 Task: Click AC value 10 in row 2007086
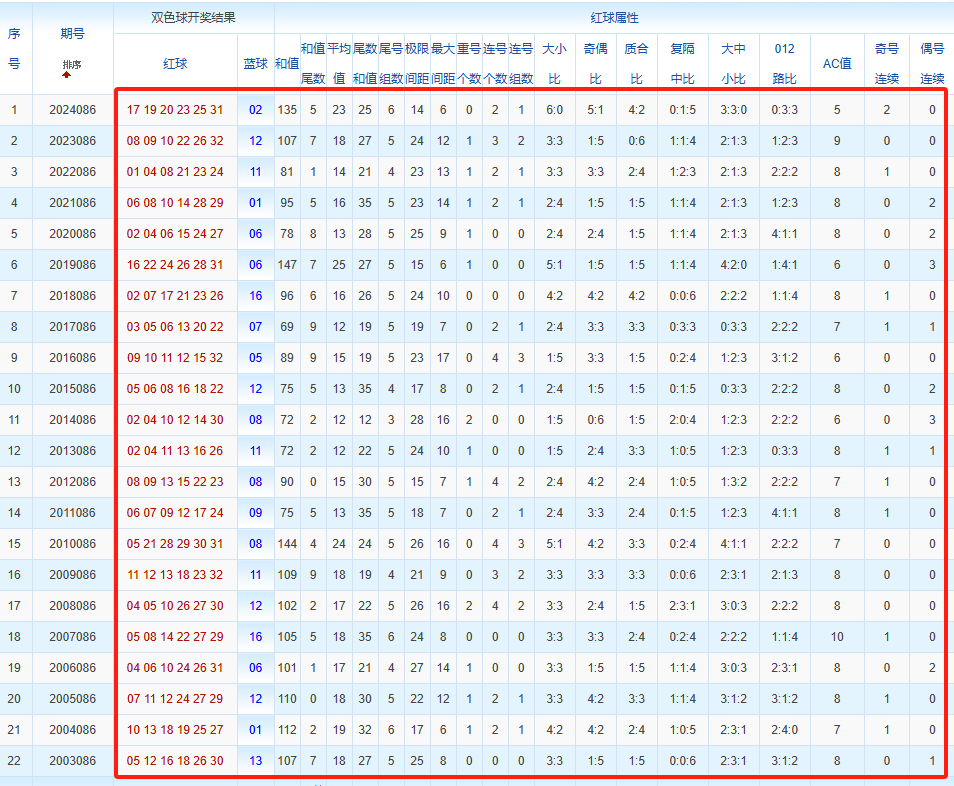[x=837, y=638]
